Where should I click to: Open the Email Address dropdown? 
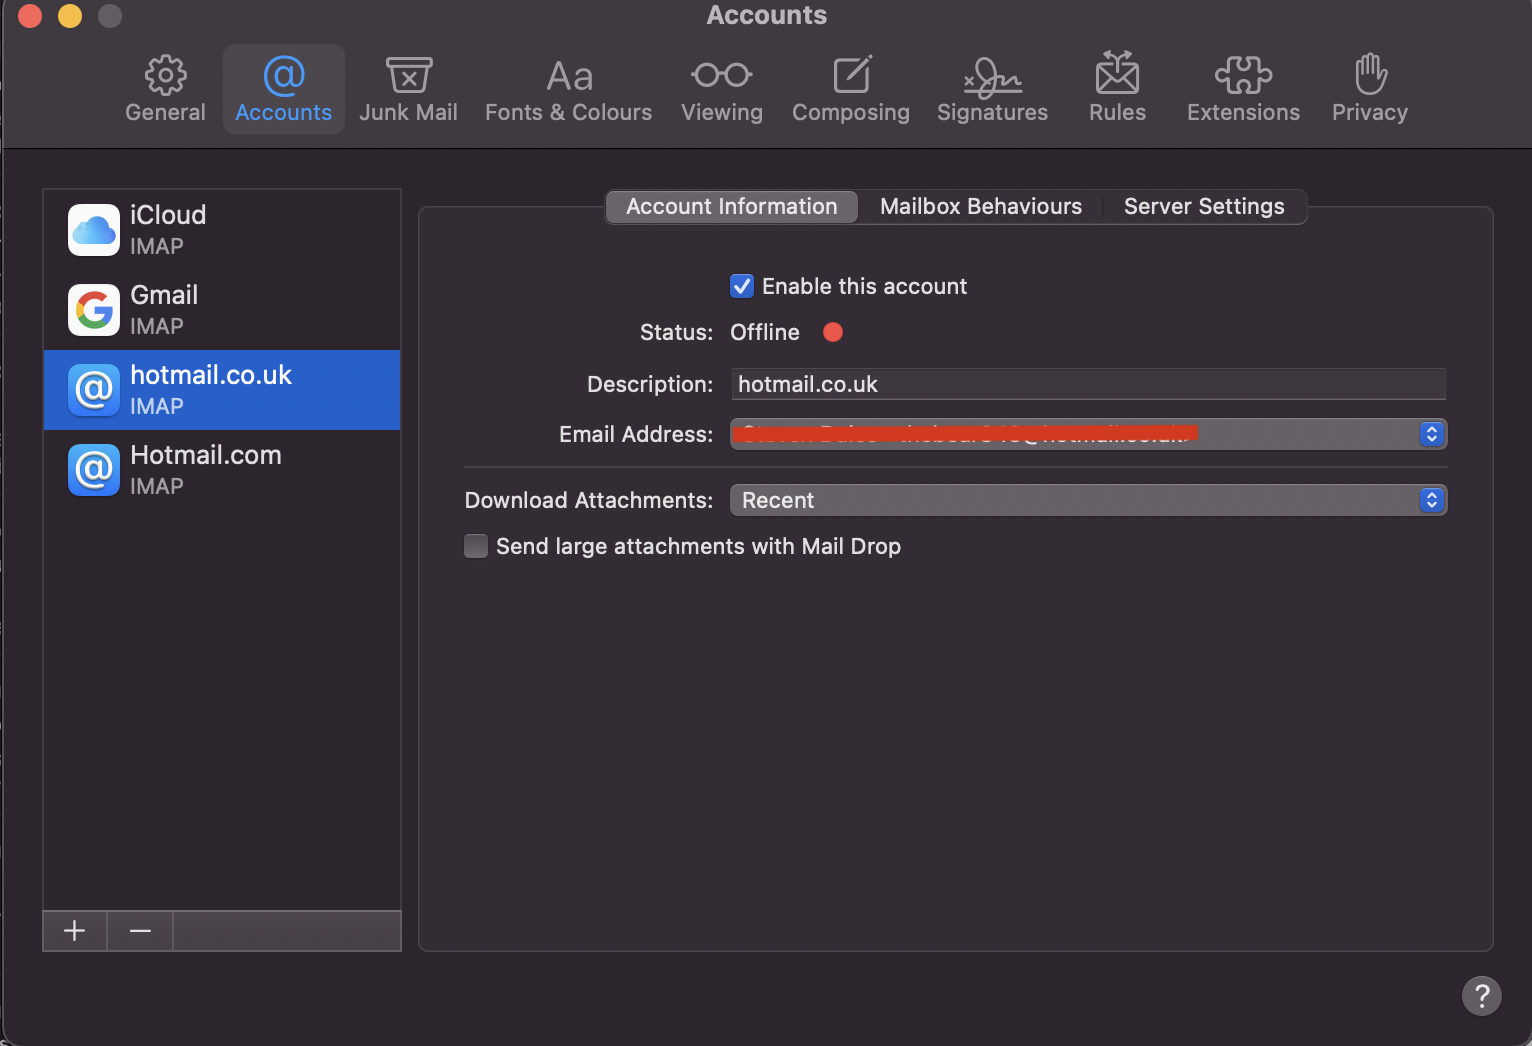pos(1088,434)
